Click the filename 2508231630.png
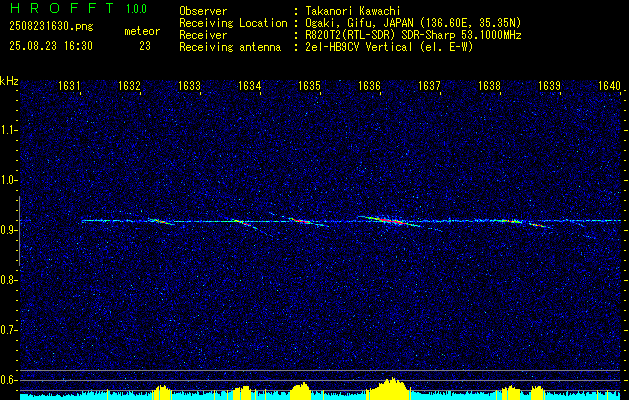Image resolution: width=629 pixels, height=400 pixels. pyautogui.click(x=51, y=27)
